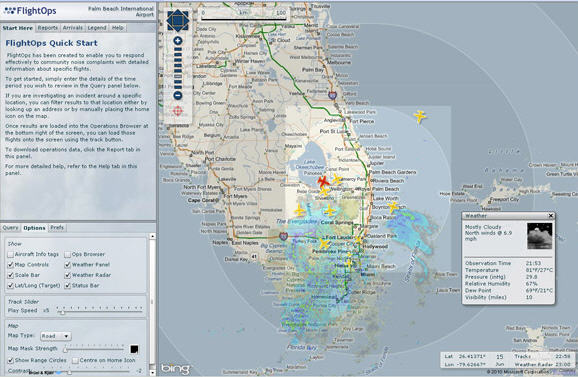Select the yellow aircraft offshore near Fort Pierce
Screen dimensions: 578x377
419,116
